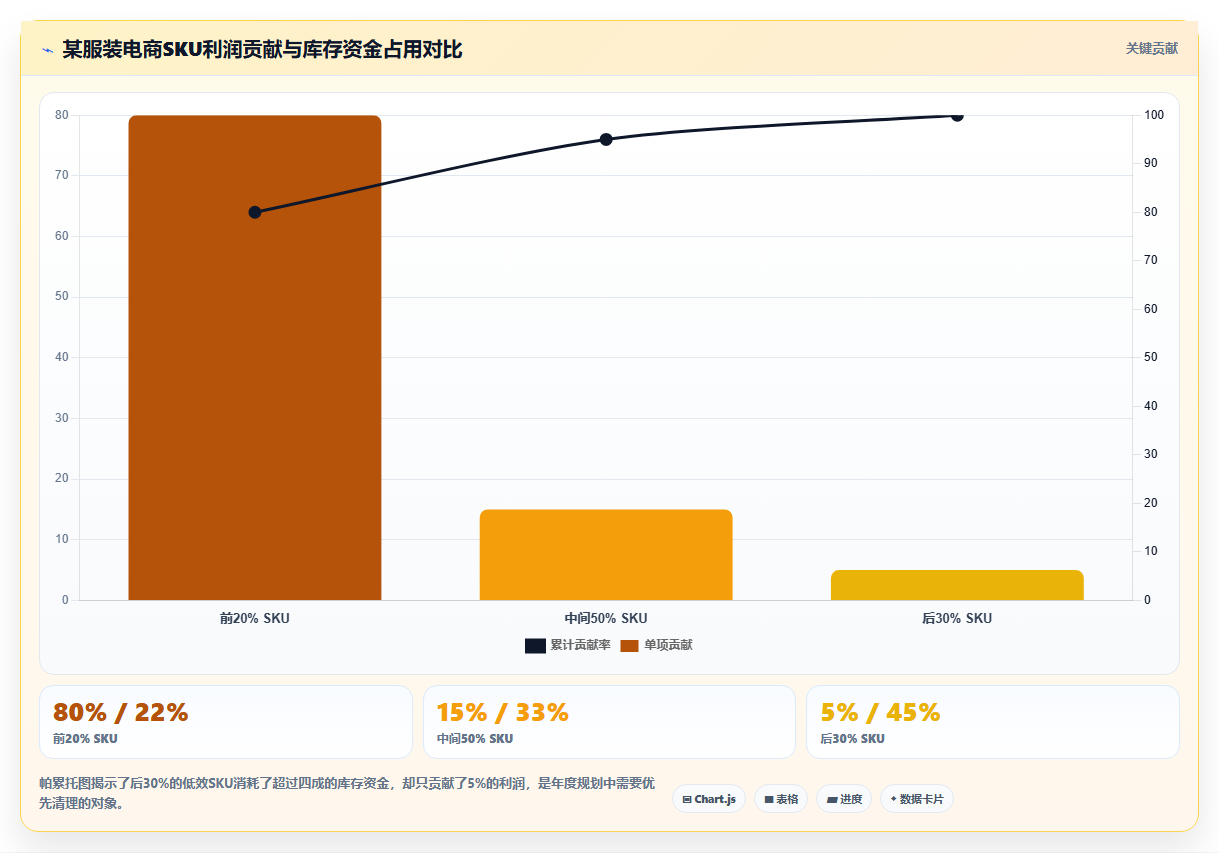1219x853 pixels.
Task: Toggle the 累计贡献率 legend entry
Action: [x=568, y=645]
